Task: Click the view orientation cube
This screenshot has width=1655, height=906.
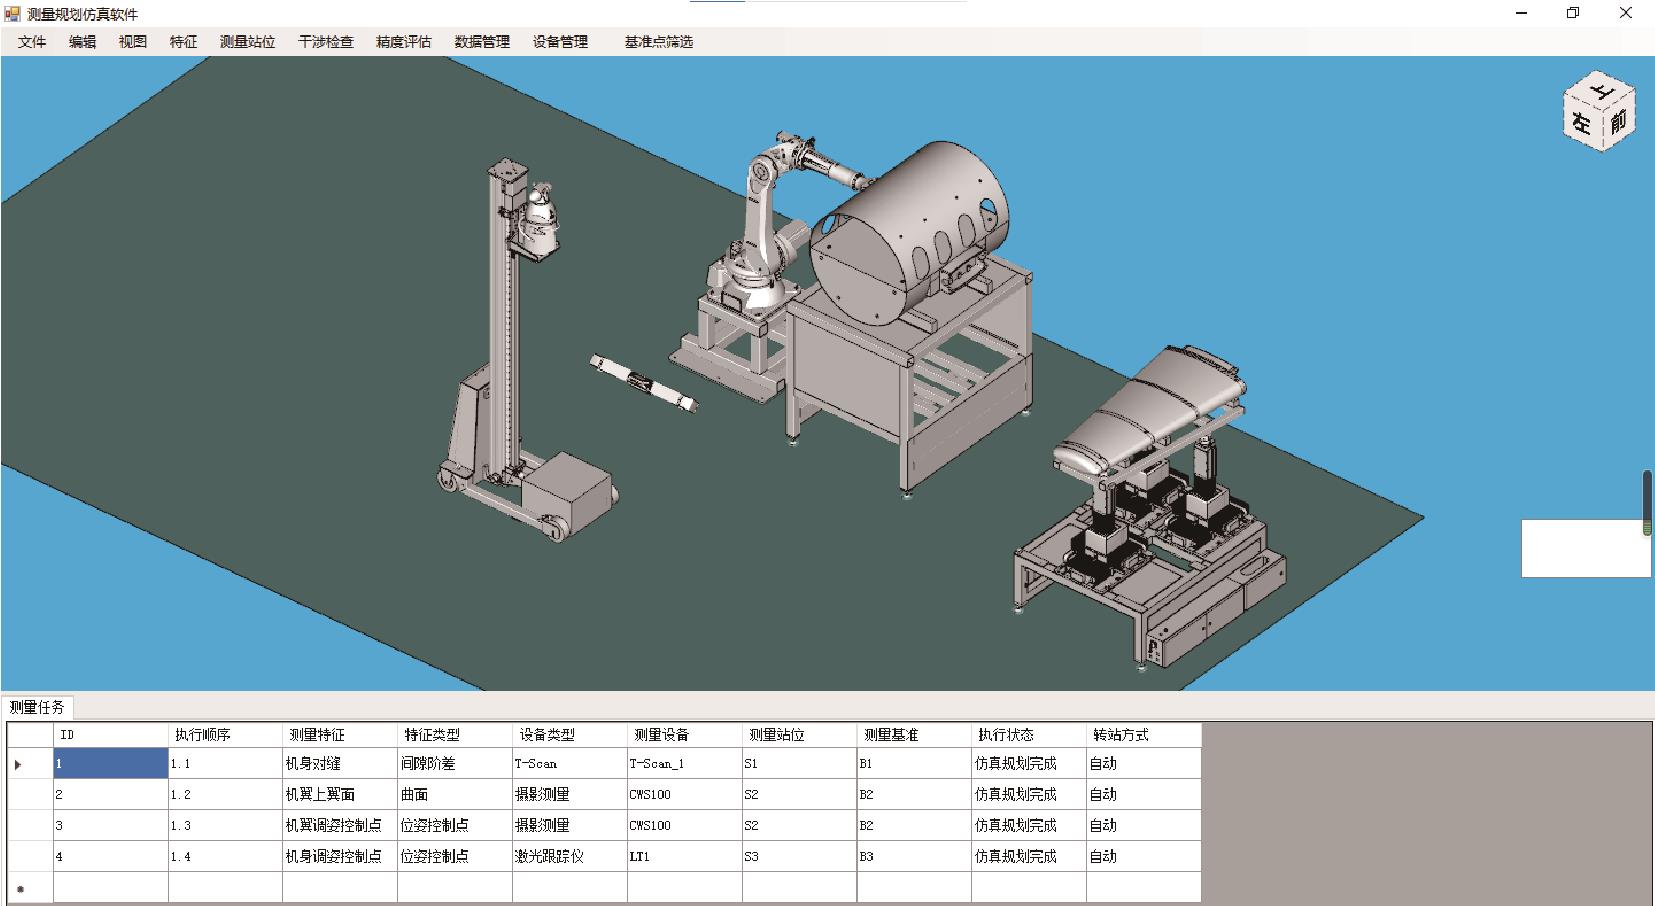Action: (1601, 110)
